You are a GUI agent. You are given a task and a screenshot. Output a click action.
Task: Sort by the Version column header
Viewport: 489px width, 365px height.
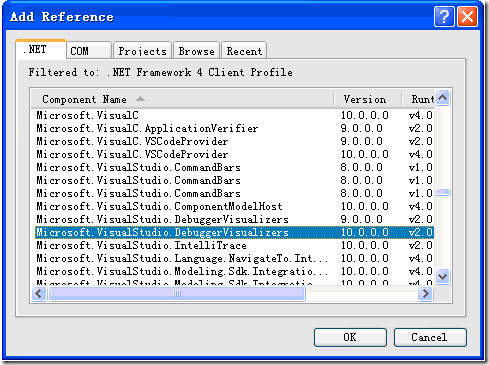point(368,99)
